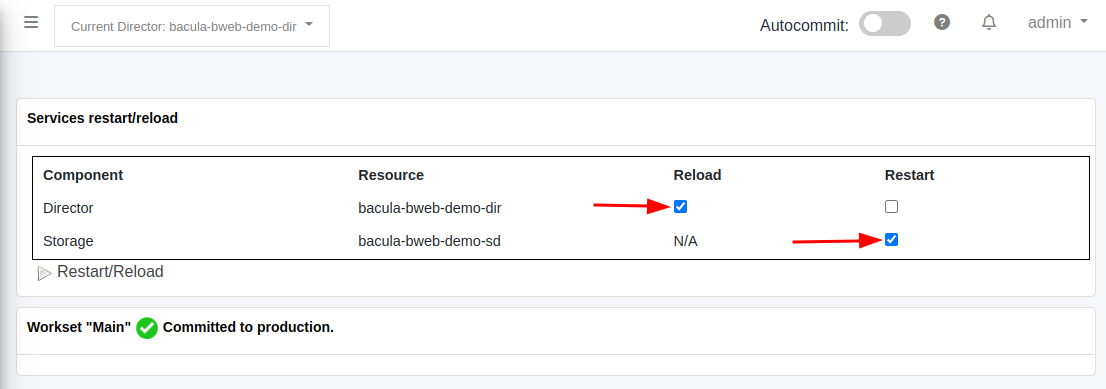Click the bacula-bweb-demo-dir resource name
Viewport: 1106px width, 389px height.
tap(430, 208)
